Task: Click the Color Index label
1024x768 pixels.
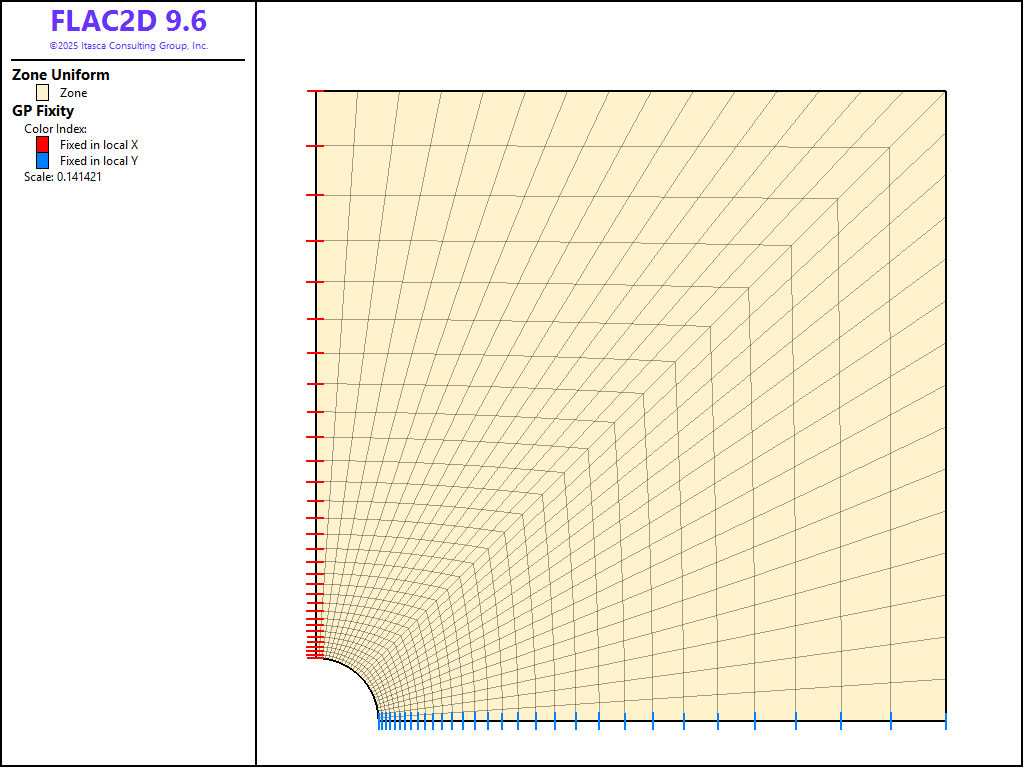Action: [55, 129]
